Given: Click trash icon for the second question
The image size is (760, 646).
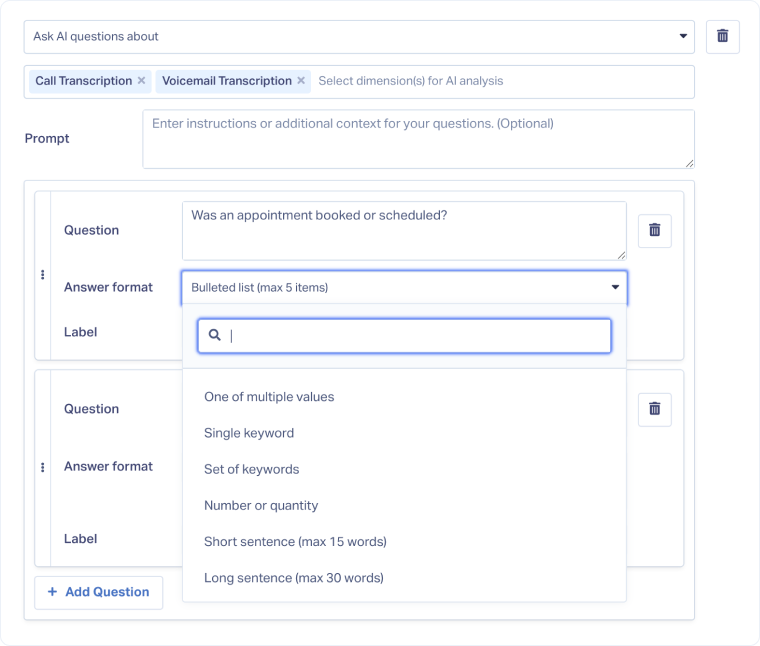Looking at the screenshot, I should pyautogui.click(x=655, y=409).
